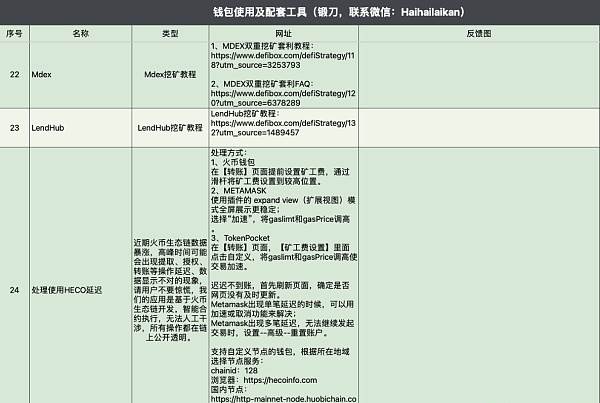Select the row number 23 cell
600x403 pixels.
point(14,128)
